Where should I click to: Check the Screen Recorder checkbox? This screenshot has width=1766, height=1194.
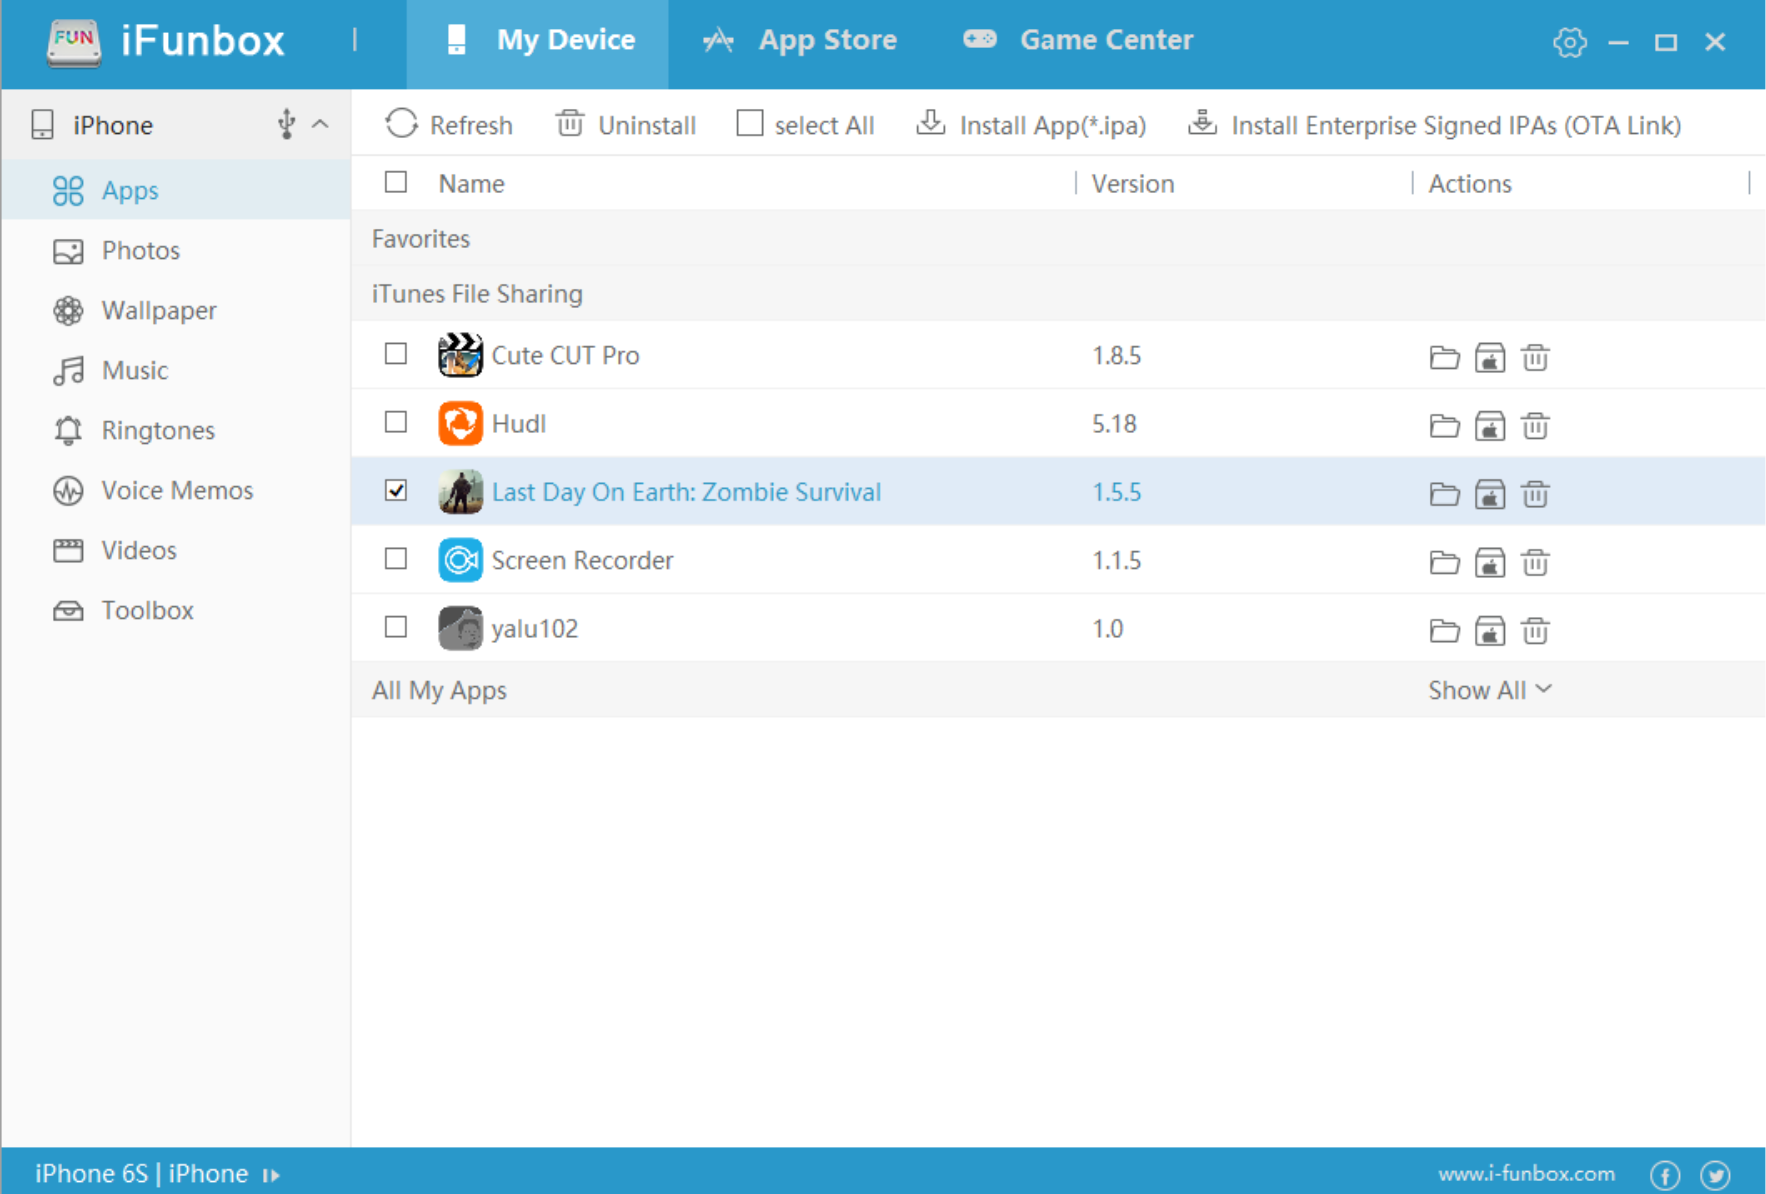coord(396,558)
